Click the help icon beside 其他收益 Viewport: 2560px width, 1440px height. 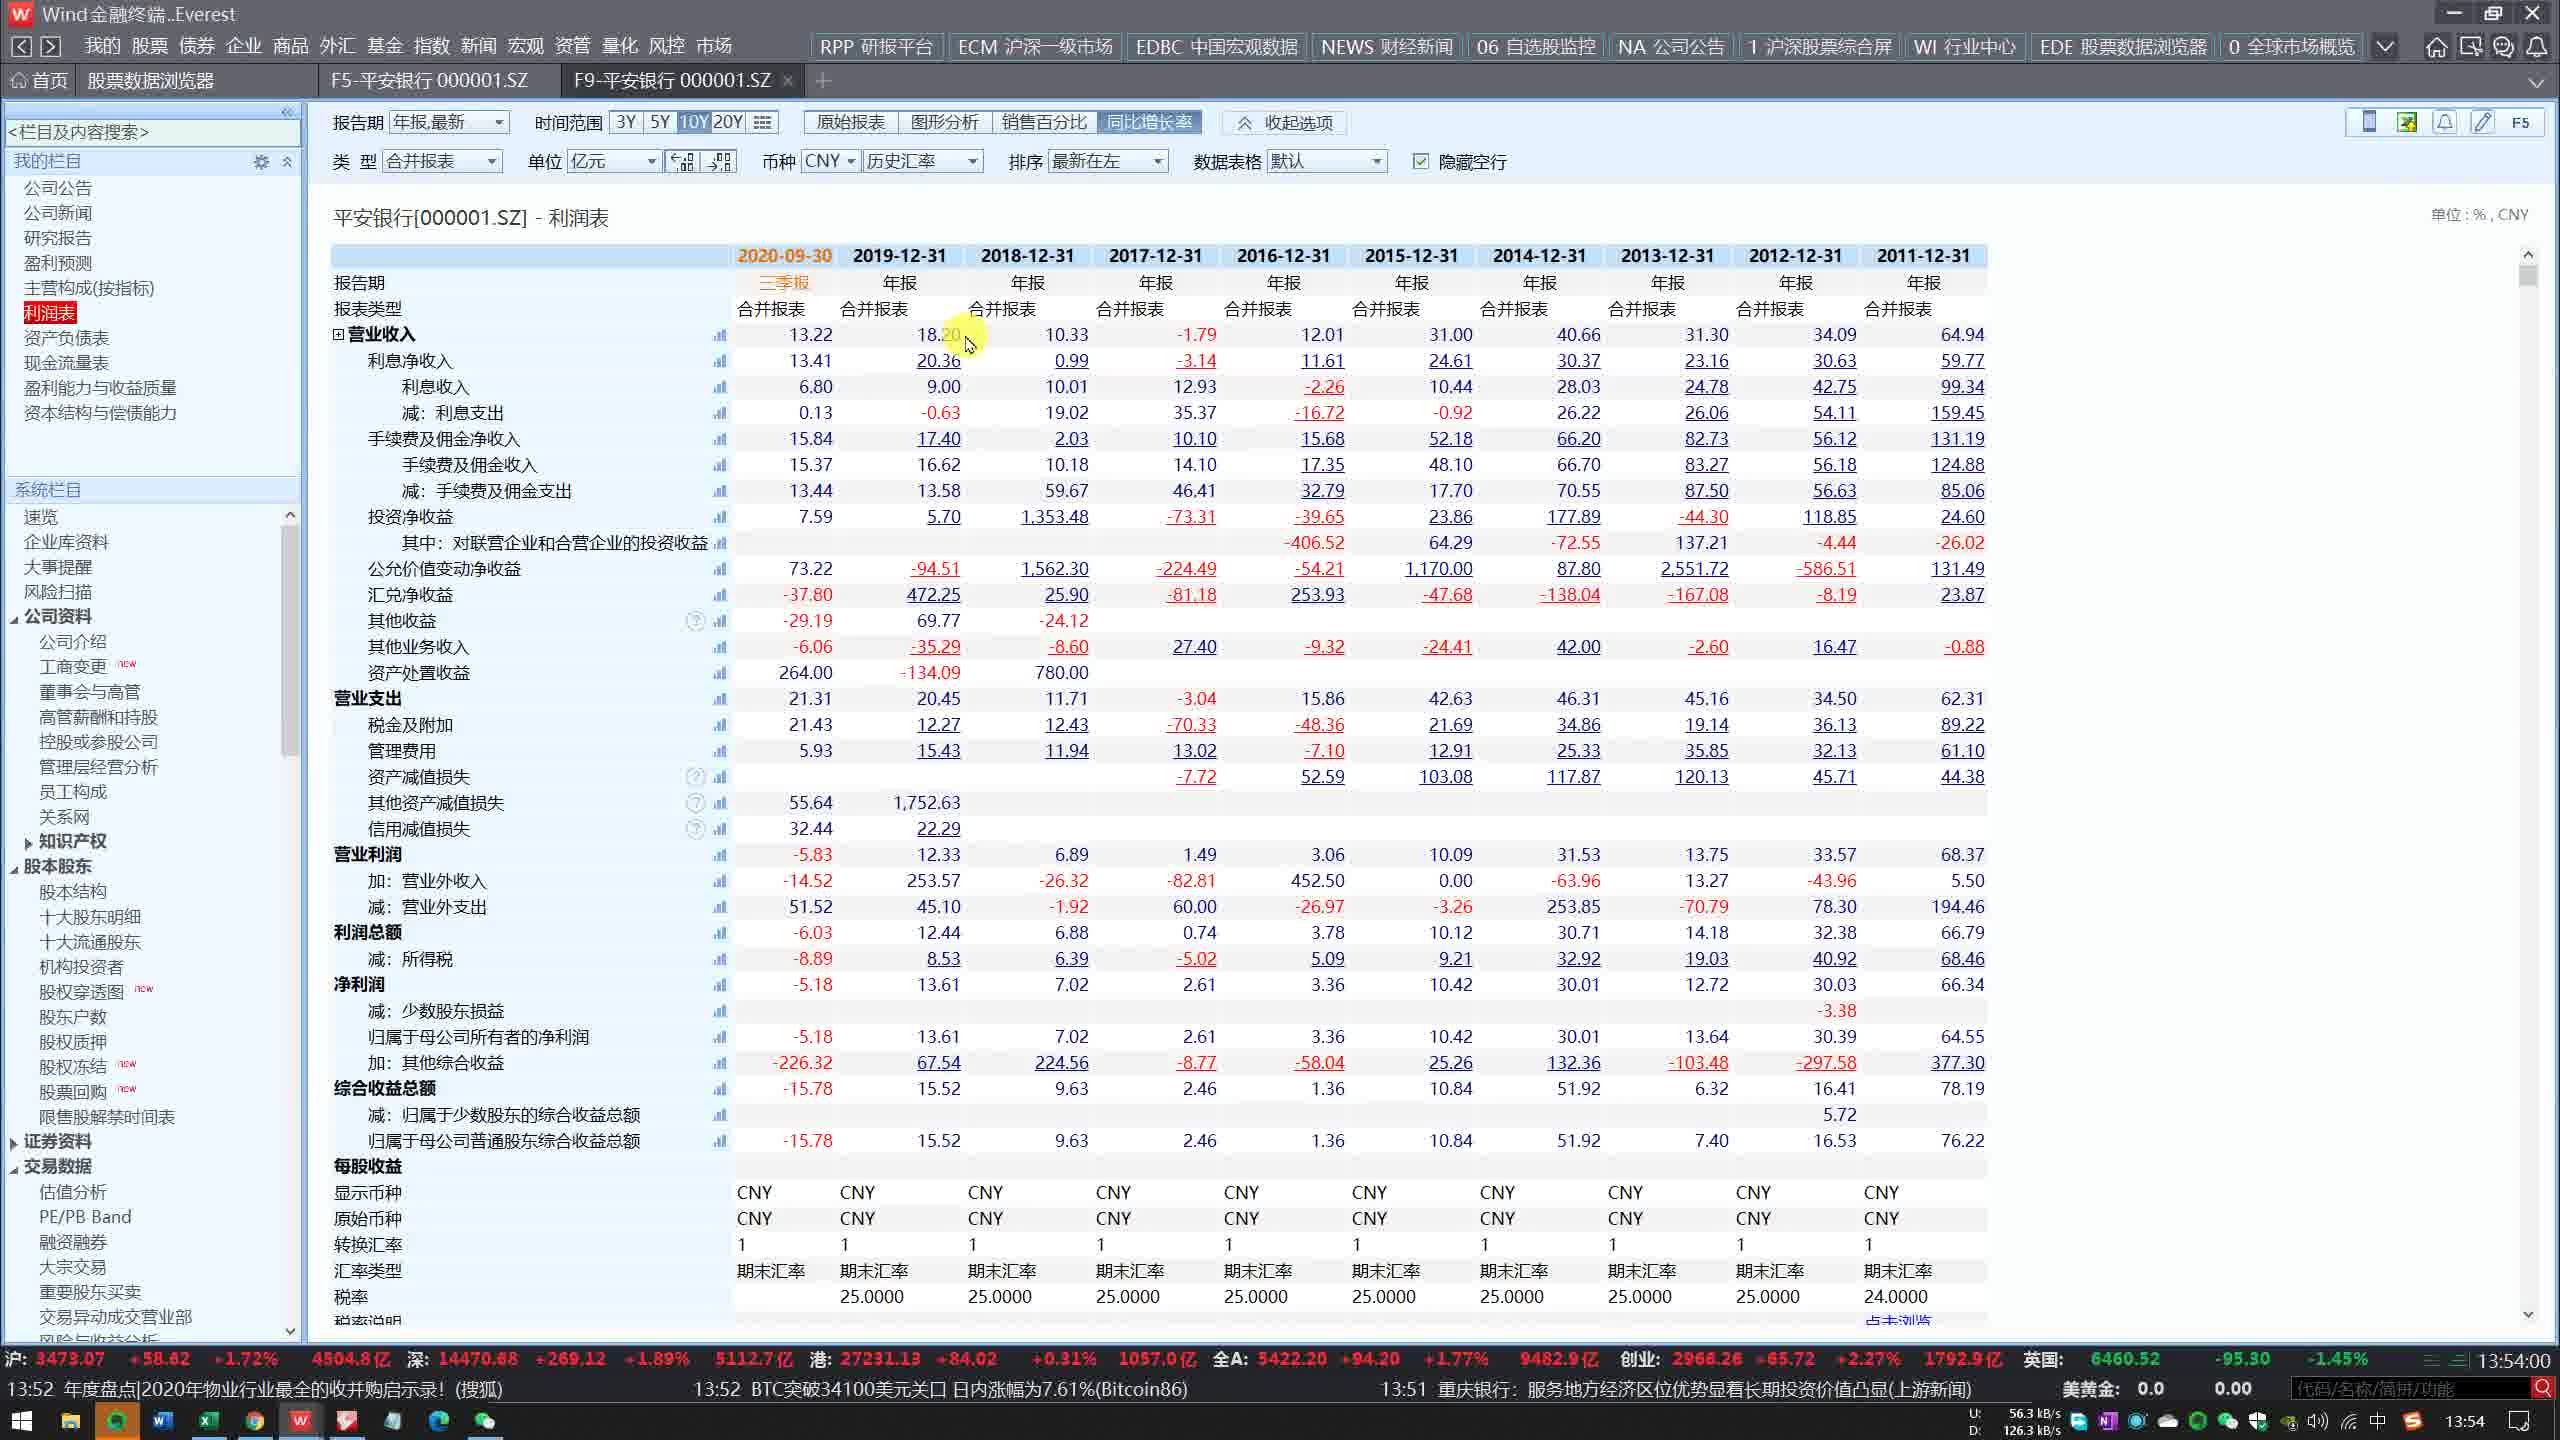coord(695,621)
